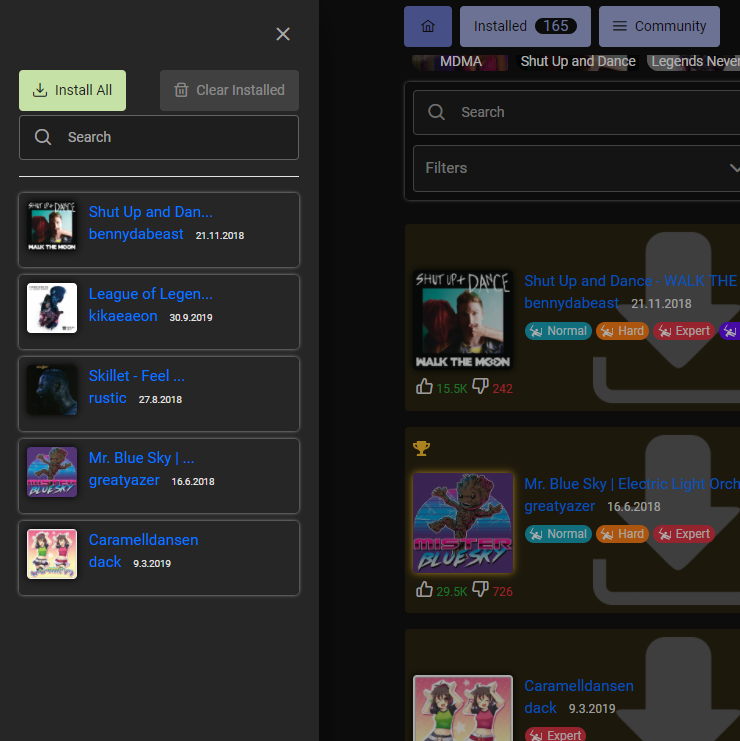Click thumbs down icon beside 726
740x741 pixels.
pos(480,590)
